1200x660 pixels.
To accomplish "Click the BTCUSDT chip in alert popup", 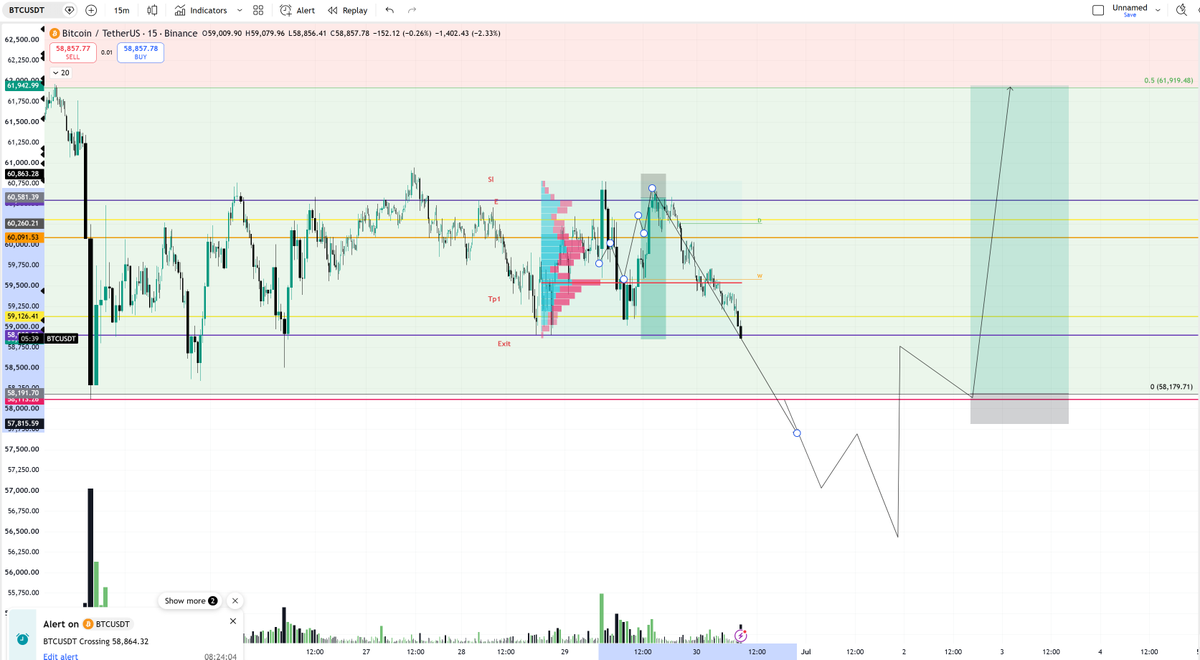I will (106, 624).
